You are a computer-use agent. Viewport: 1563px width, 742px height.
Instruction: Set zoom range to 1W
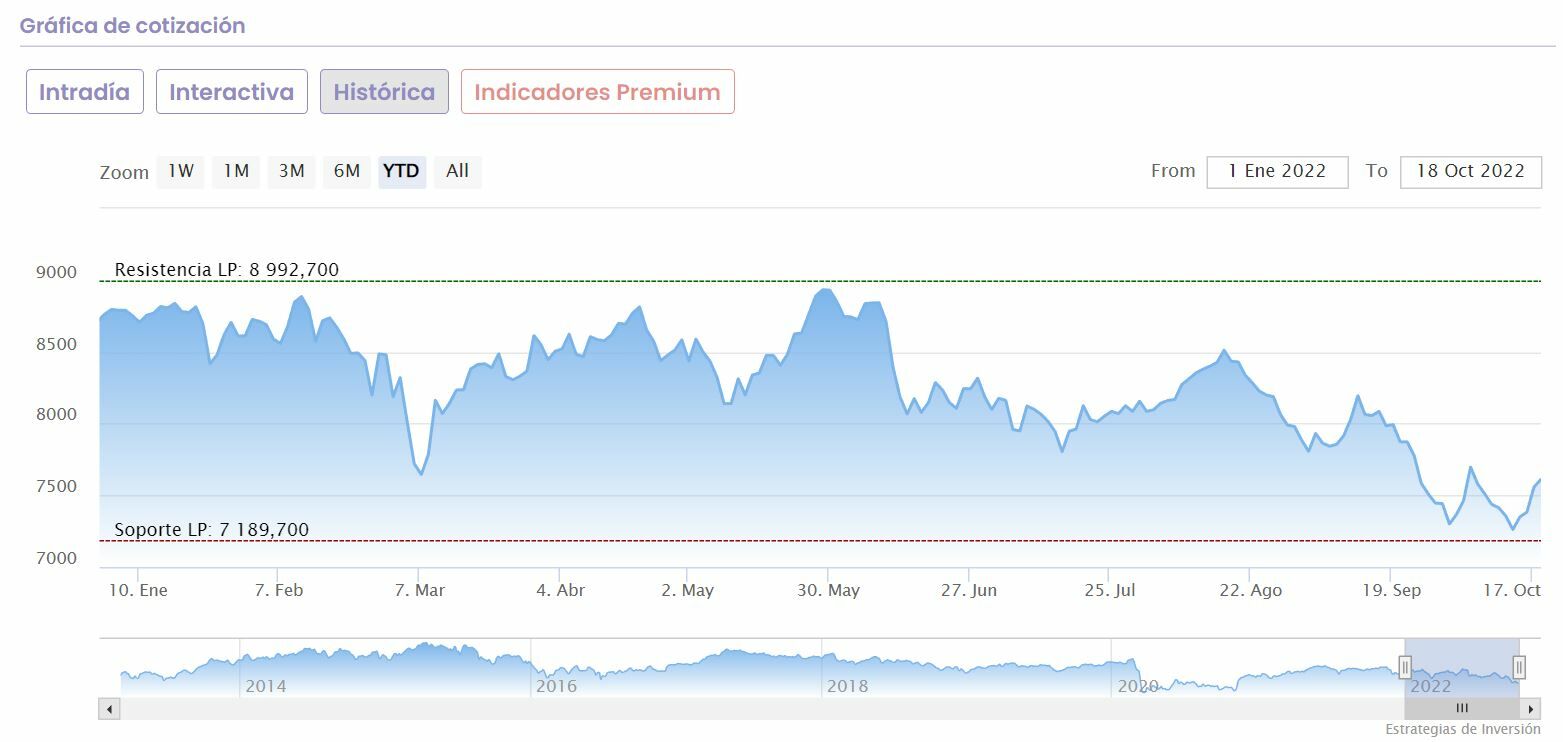[x=181, y=171]
